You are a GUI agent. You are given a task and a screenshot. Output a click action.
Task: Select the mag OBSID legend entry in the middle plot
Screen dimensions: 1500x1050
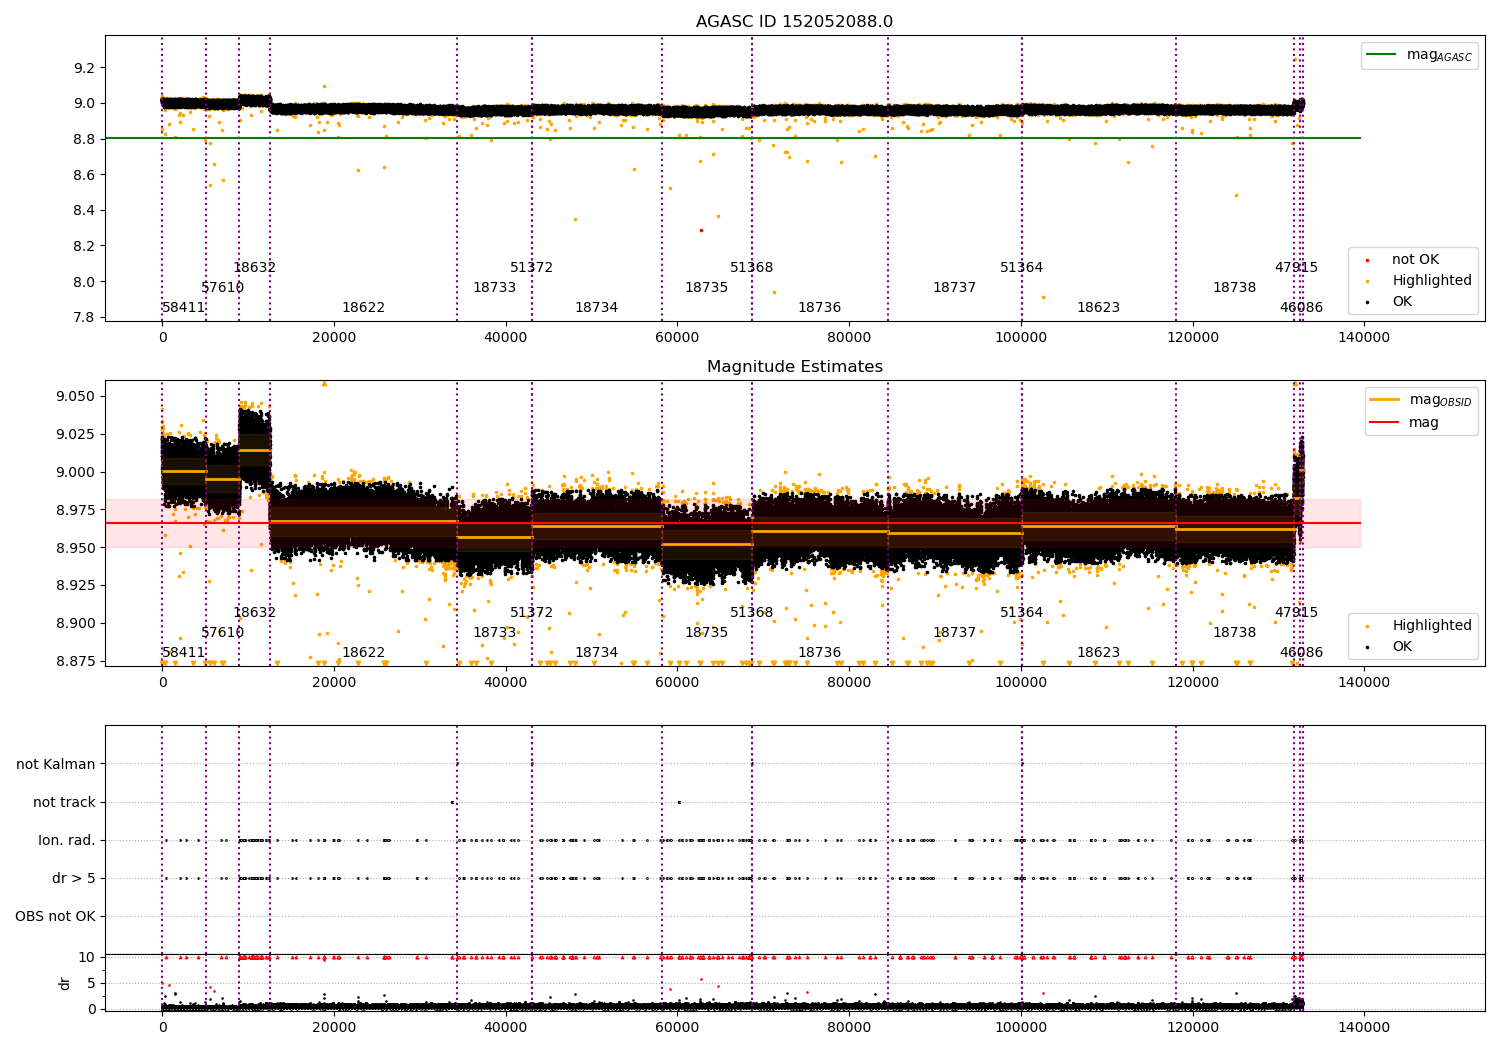point(1421,400)
